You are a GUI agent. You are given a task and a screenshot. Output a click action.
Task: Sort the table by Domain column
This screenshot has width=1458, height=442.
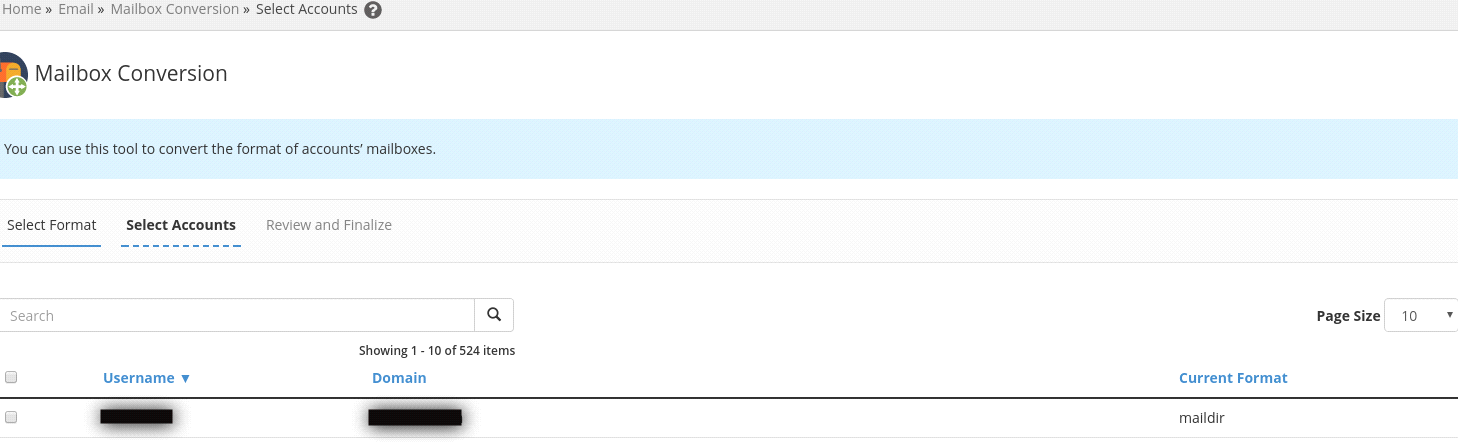pos(399,378)
